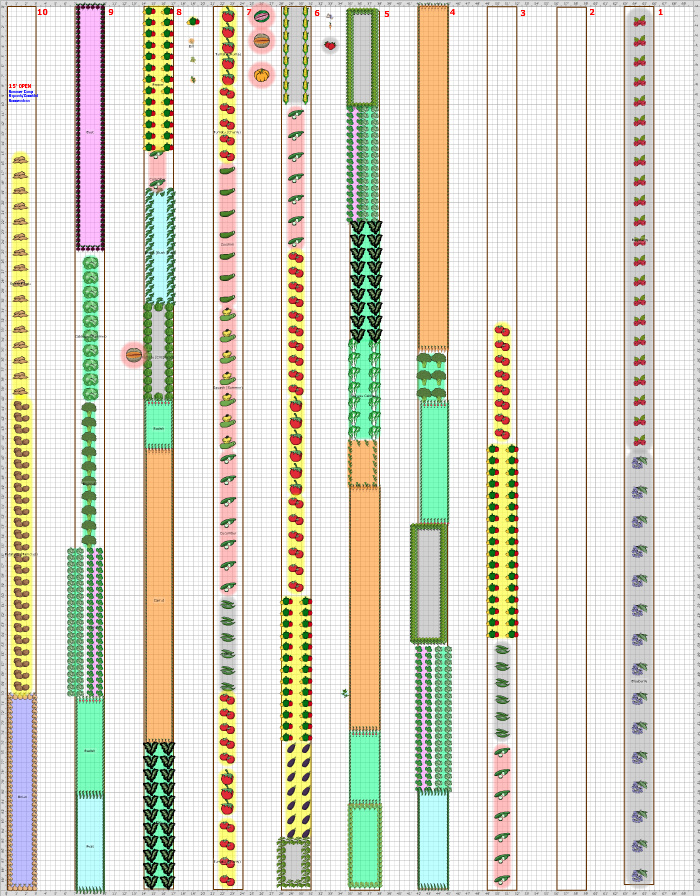Viewport: 700px width, 896px height.
Task: Click the lavender block at bottom of bed 10
Action: [x=22, y=790]
